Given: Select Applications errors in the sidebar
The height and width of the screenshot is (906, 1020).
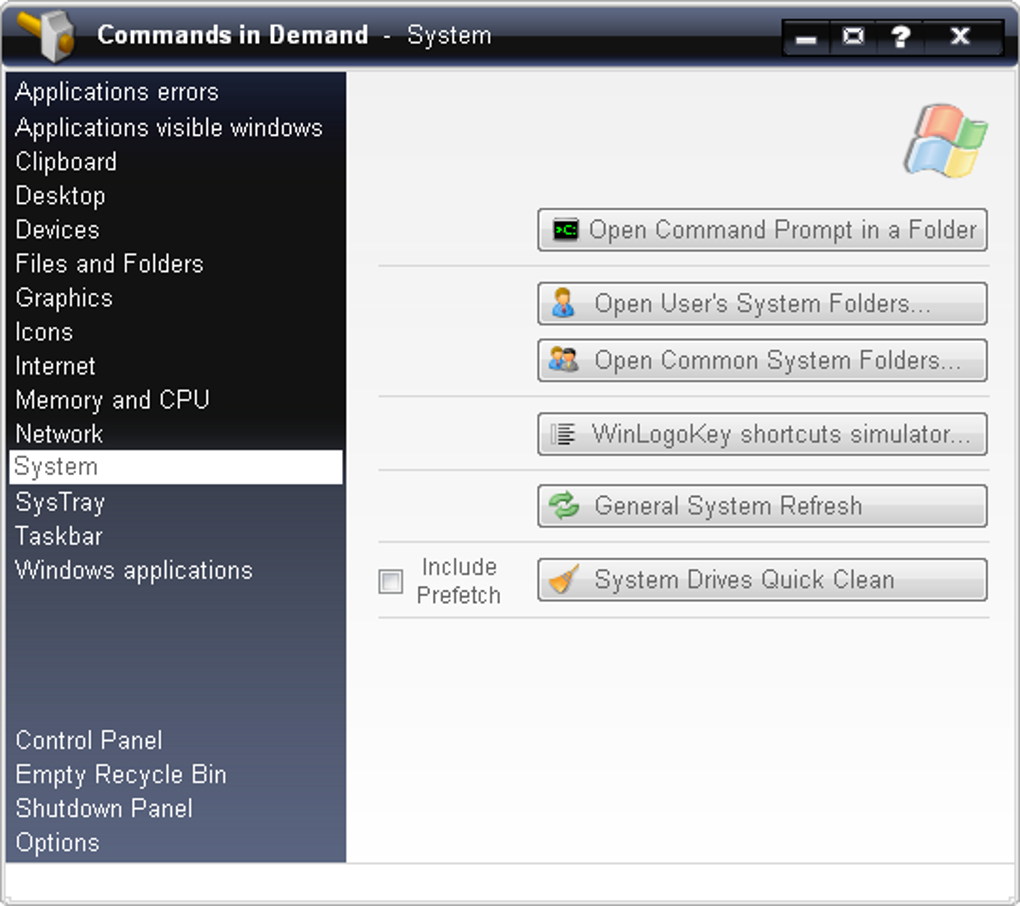Looking at the screenshot, I should pos(117,93).
